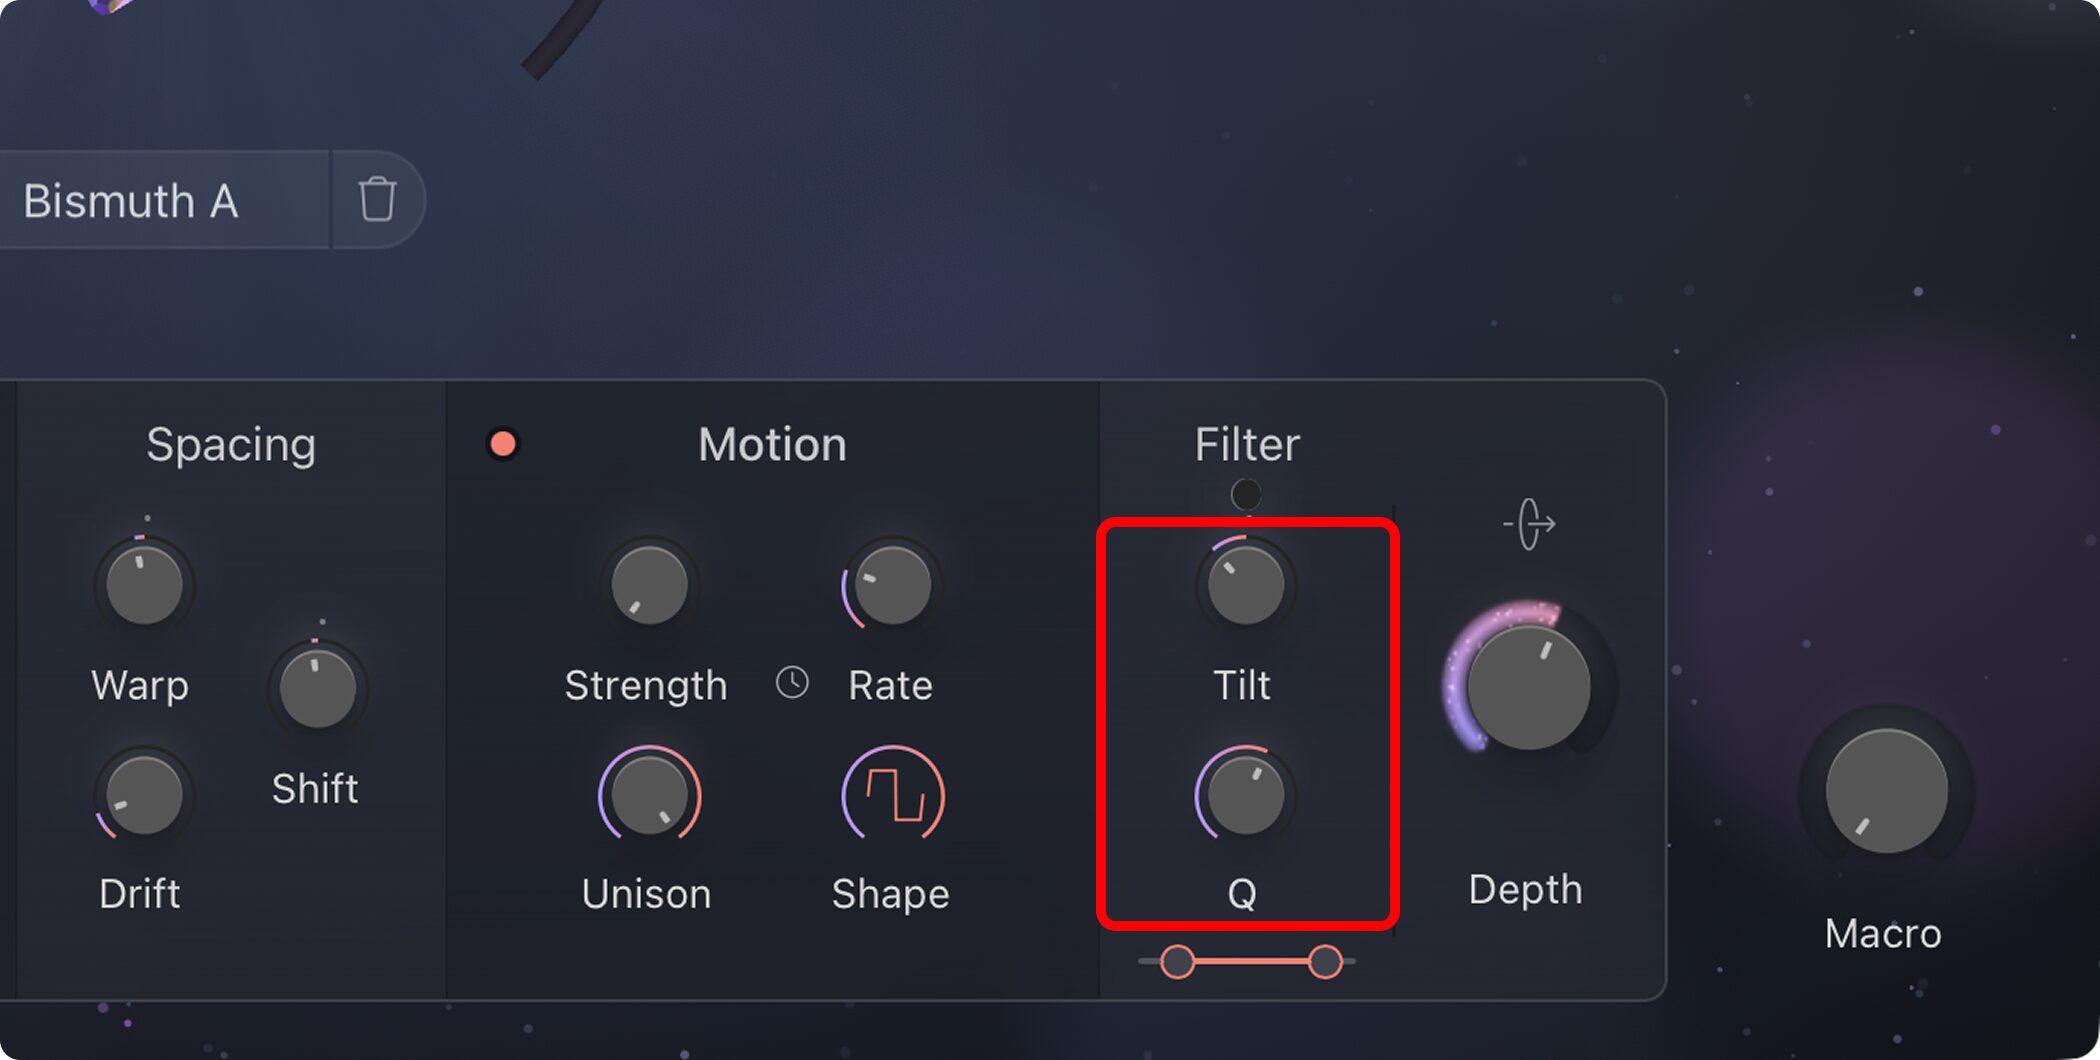Toggle the Motion section power button
The width and height of the screenshot is (2100, 1060).
click(503, 444)
